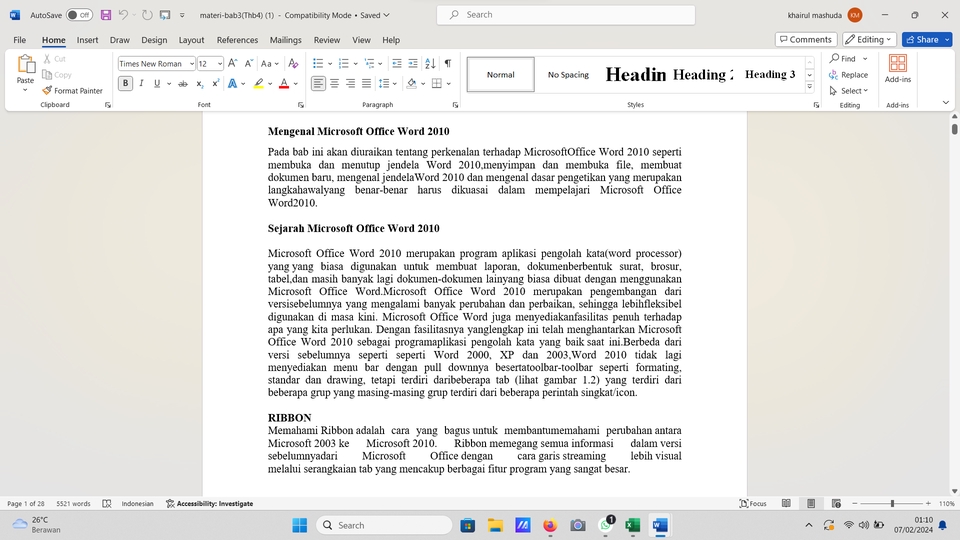This screenshot has height=540, width=960.
Task: Open font size dropdown
Action: tap(220, 64)
